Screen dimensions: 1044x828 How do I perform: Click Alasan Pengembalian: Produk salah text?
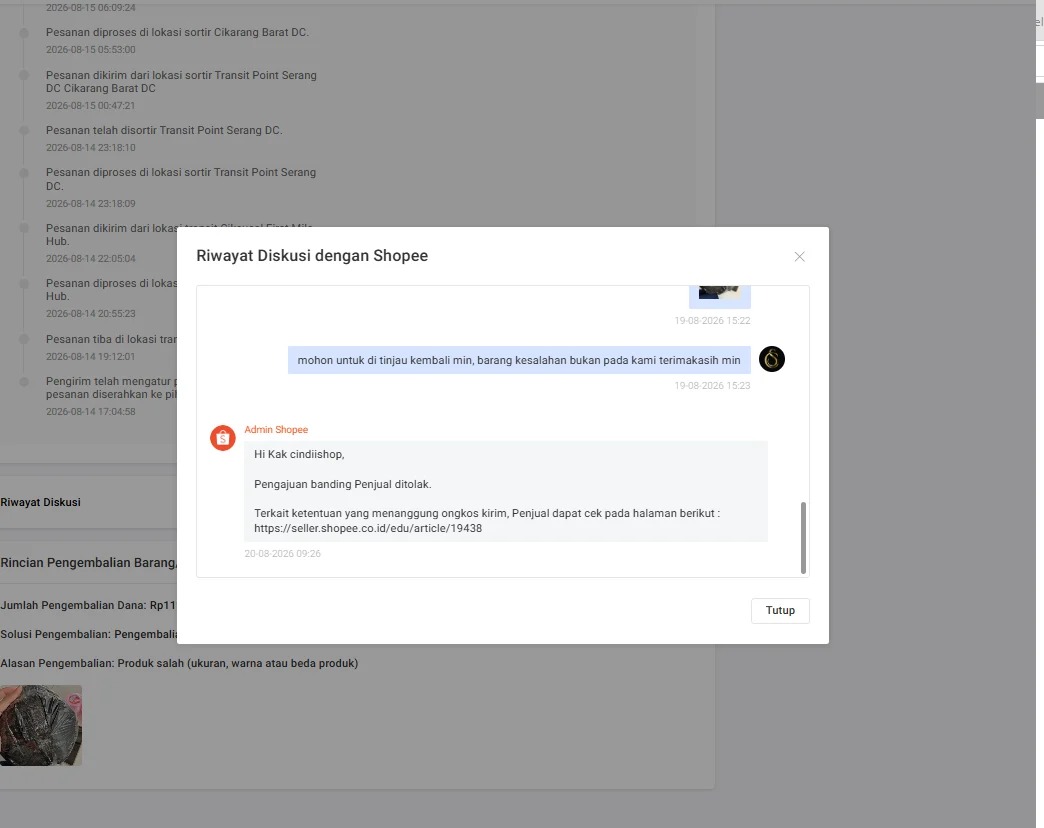[x=179, y=664]
